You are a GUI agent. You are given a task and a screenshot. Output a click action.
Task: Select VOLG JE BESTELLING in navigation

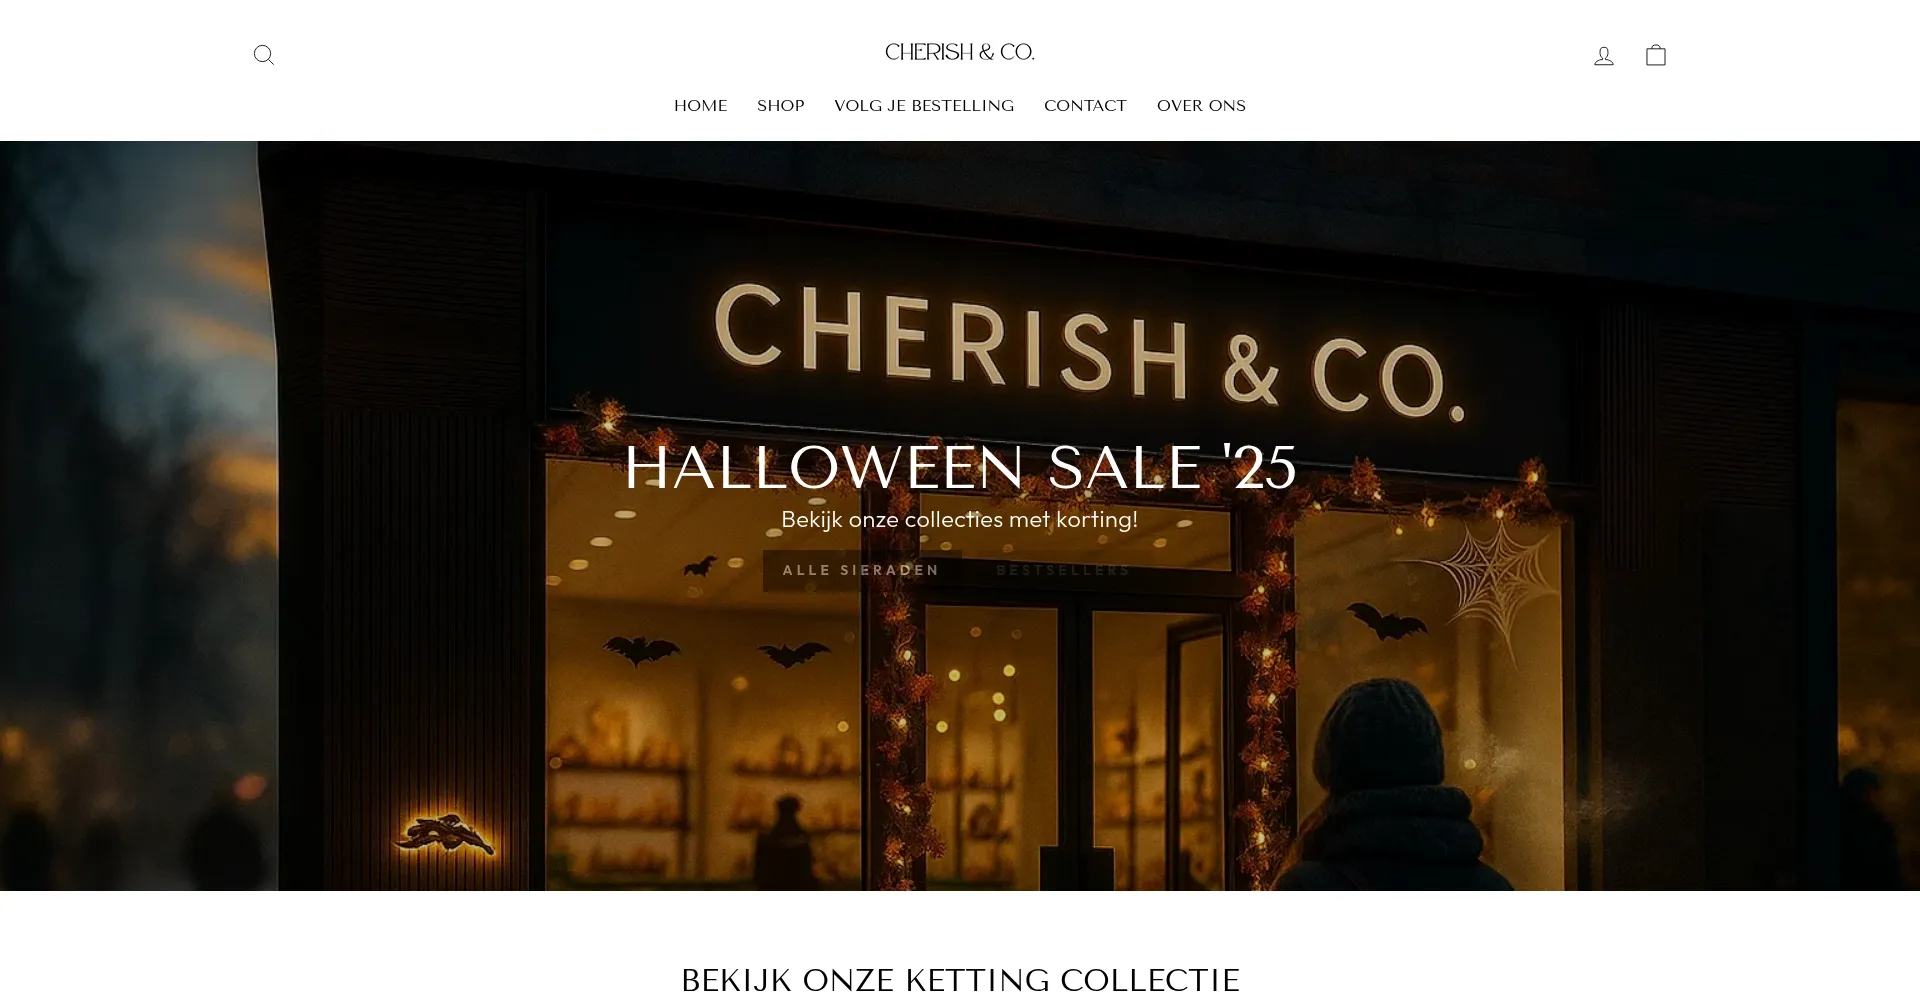click(924, 106)
